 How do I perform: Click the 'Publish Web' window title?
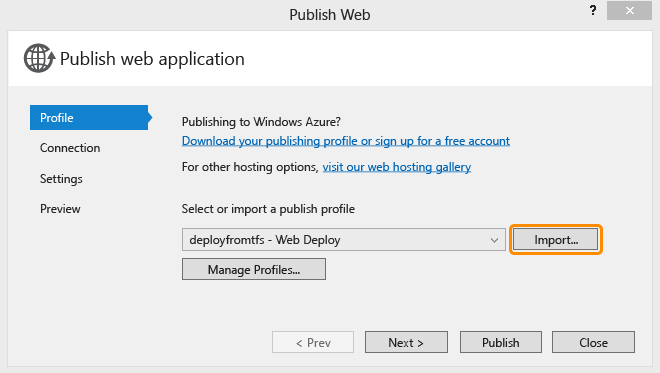[x=330, y=15]
